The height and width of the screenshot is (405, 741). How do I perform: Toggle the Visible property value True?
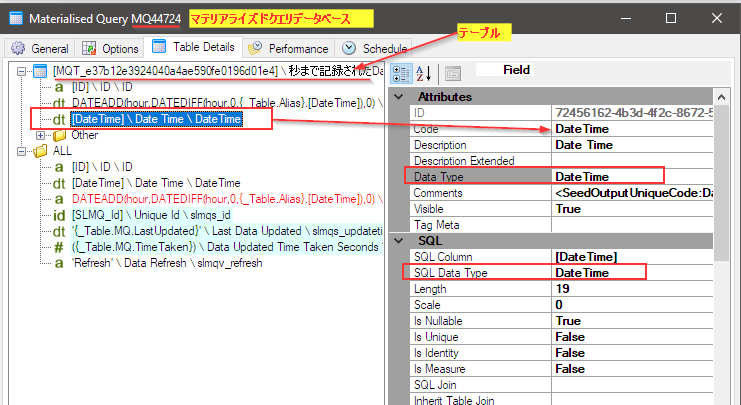tap(632, 209)
